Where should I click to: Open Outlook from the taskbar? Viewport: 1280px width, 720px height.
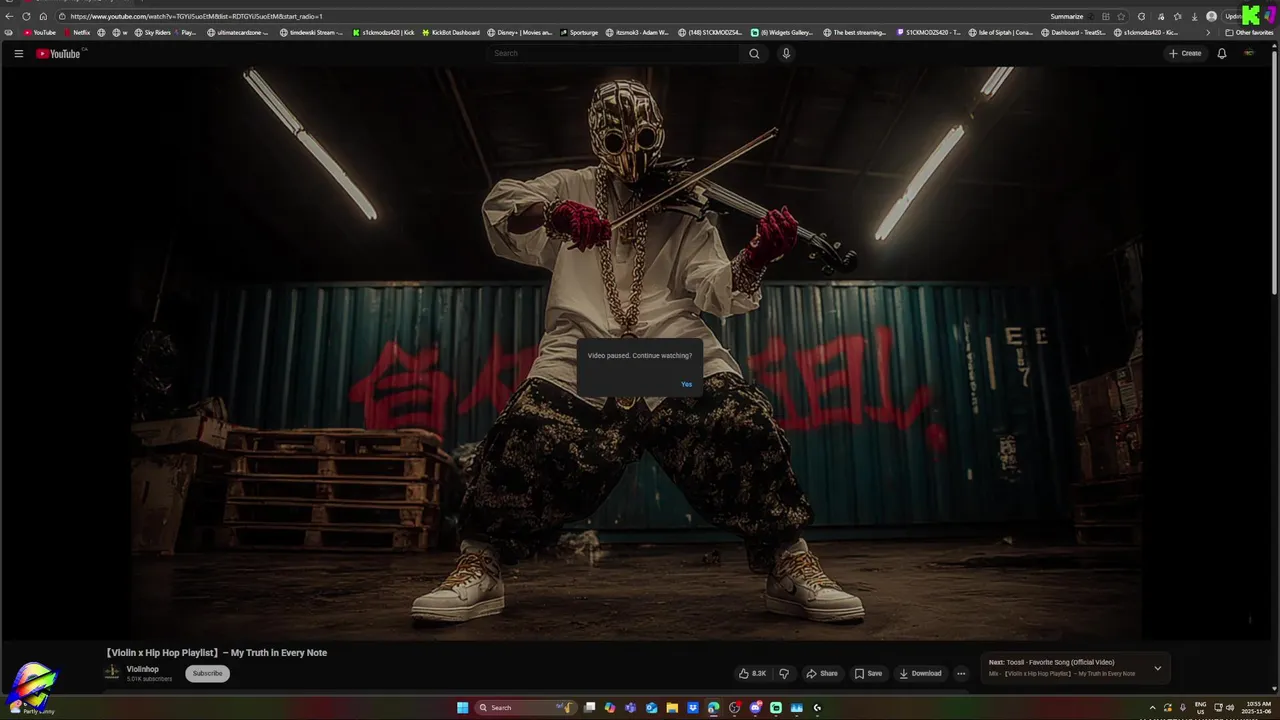[x=652, y=708]
